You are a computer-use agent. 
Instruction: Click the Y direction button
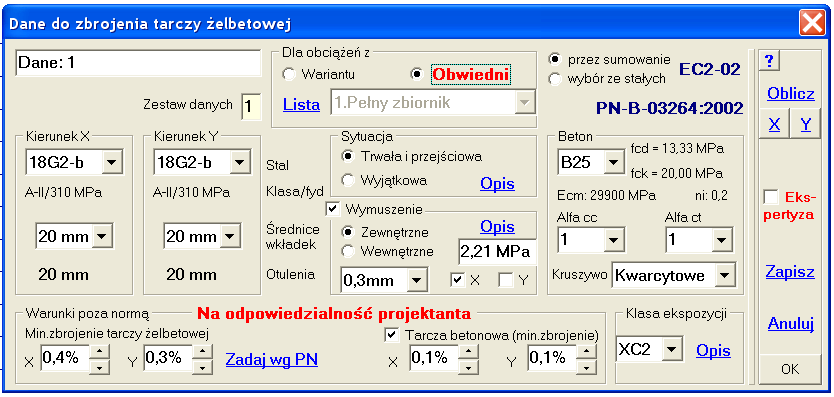(x=806, y=125)
